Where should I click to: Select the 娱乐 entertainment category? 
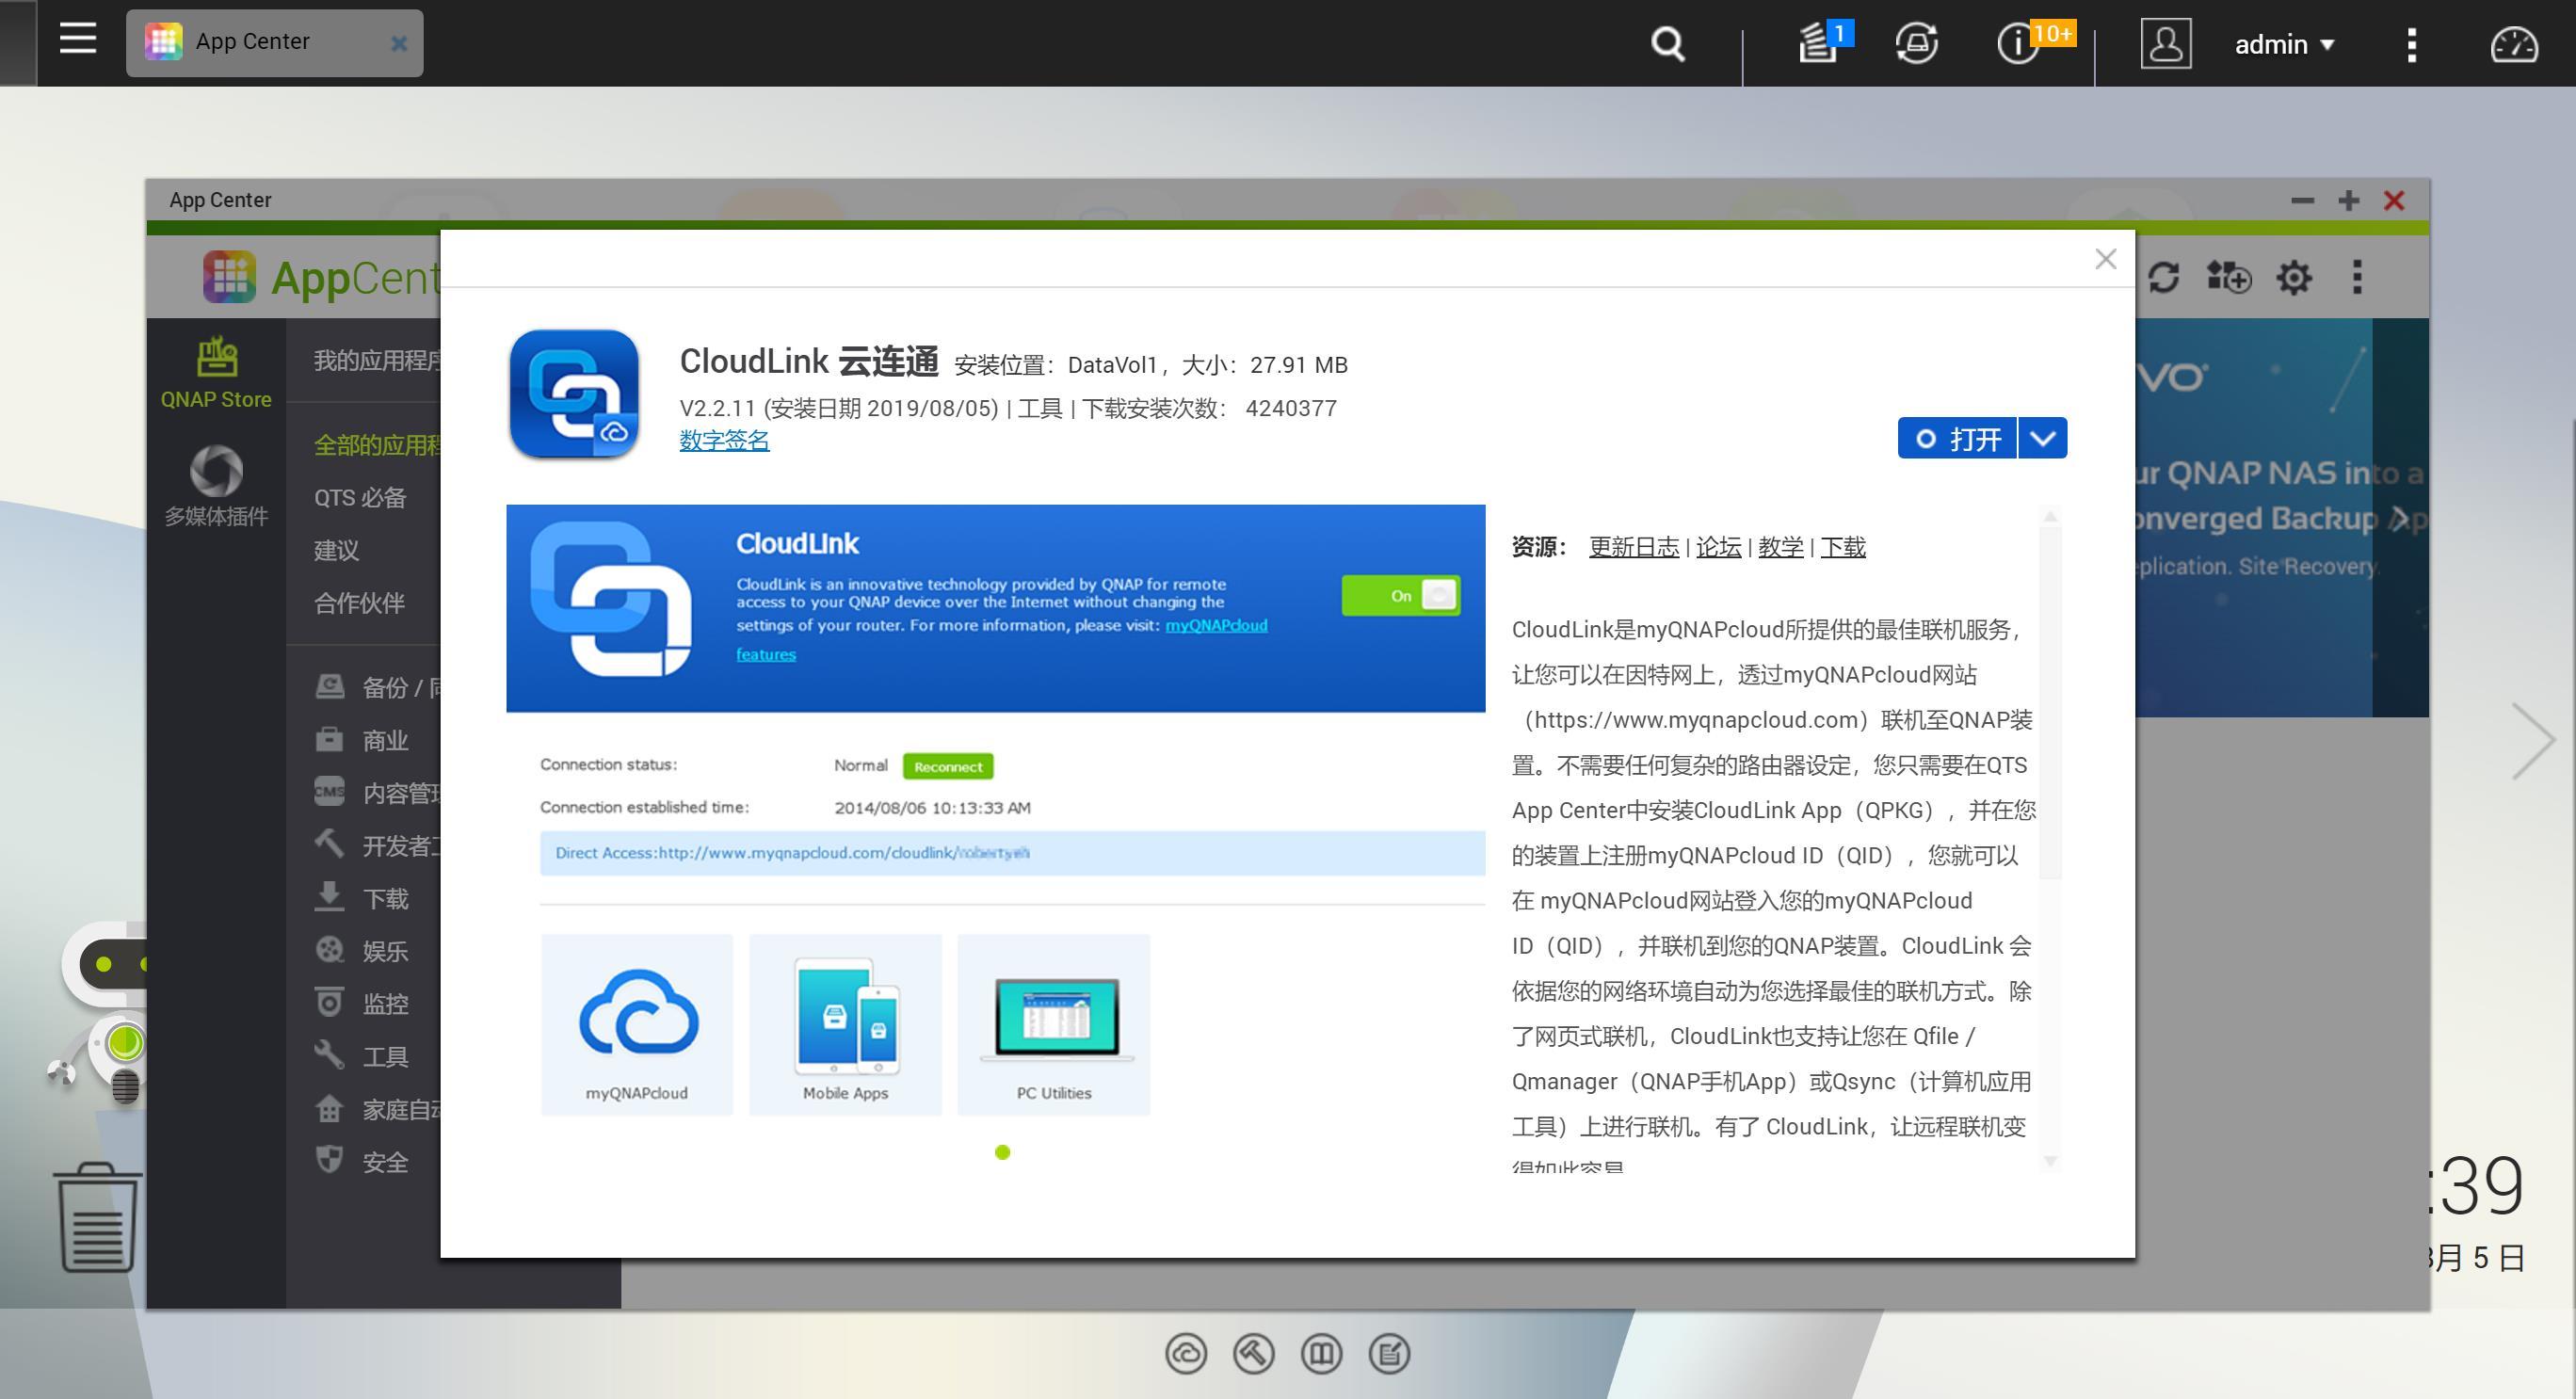click(361, 951)
